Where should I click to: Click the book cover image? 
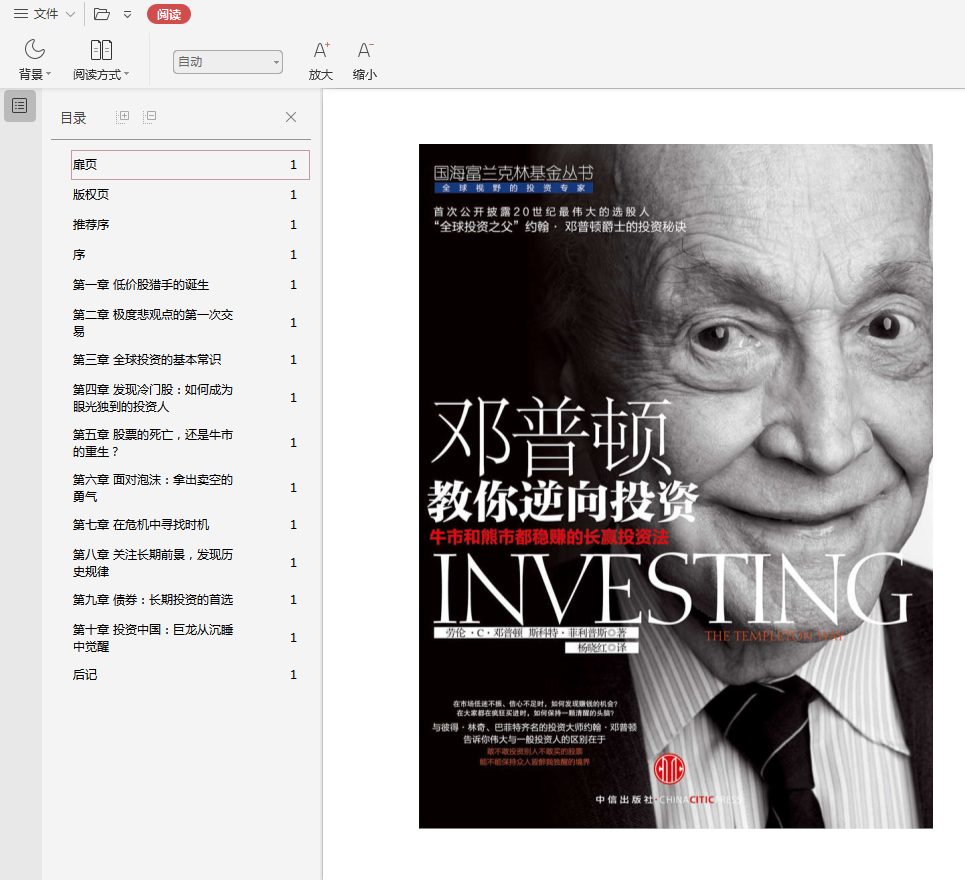[676, 486]
